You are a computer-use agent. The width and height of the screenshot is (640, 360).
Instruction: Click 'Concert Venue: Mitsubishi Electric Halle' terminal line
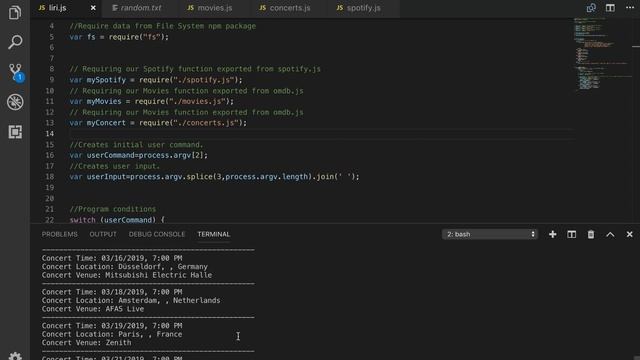(127, 275)
